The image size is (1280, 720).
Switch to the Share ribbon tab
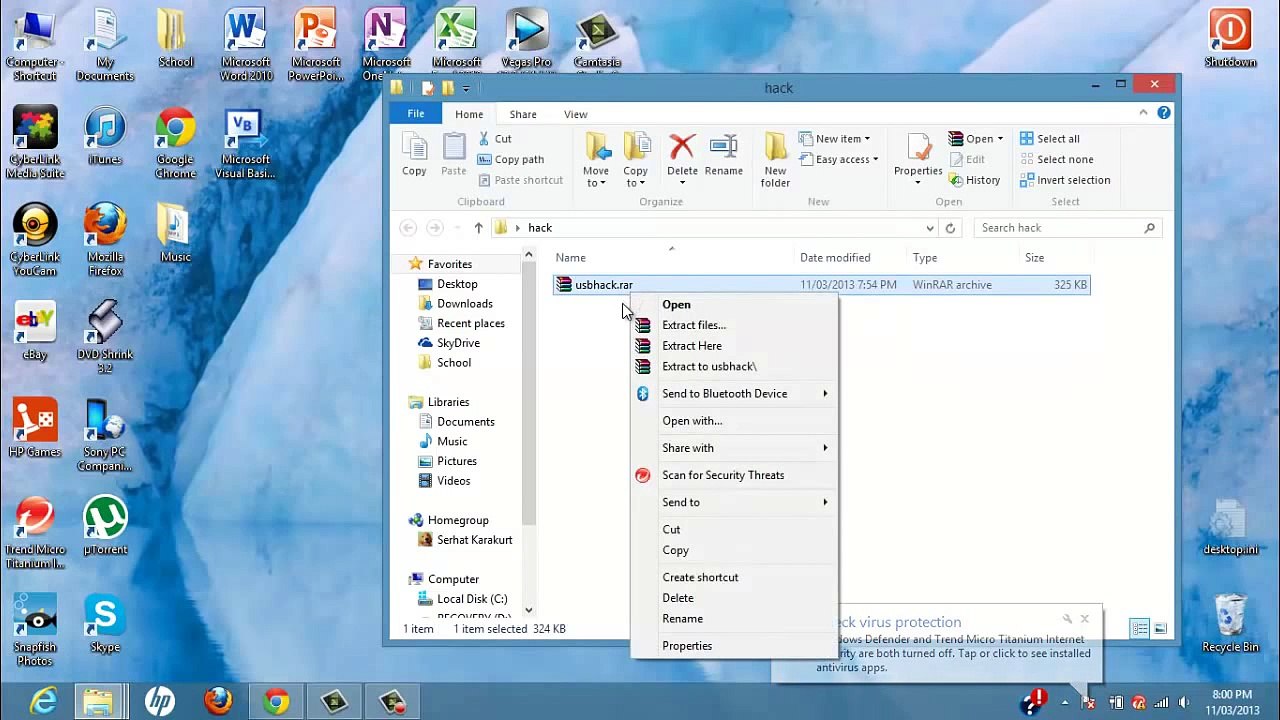point(523,114)
